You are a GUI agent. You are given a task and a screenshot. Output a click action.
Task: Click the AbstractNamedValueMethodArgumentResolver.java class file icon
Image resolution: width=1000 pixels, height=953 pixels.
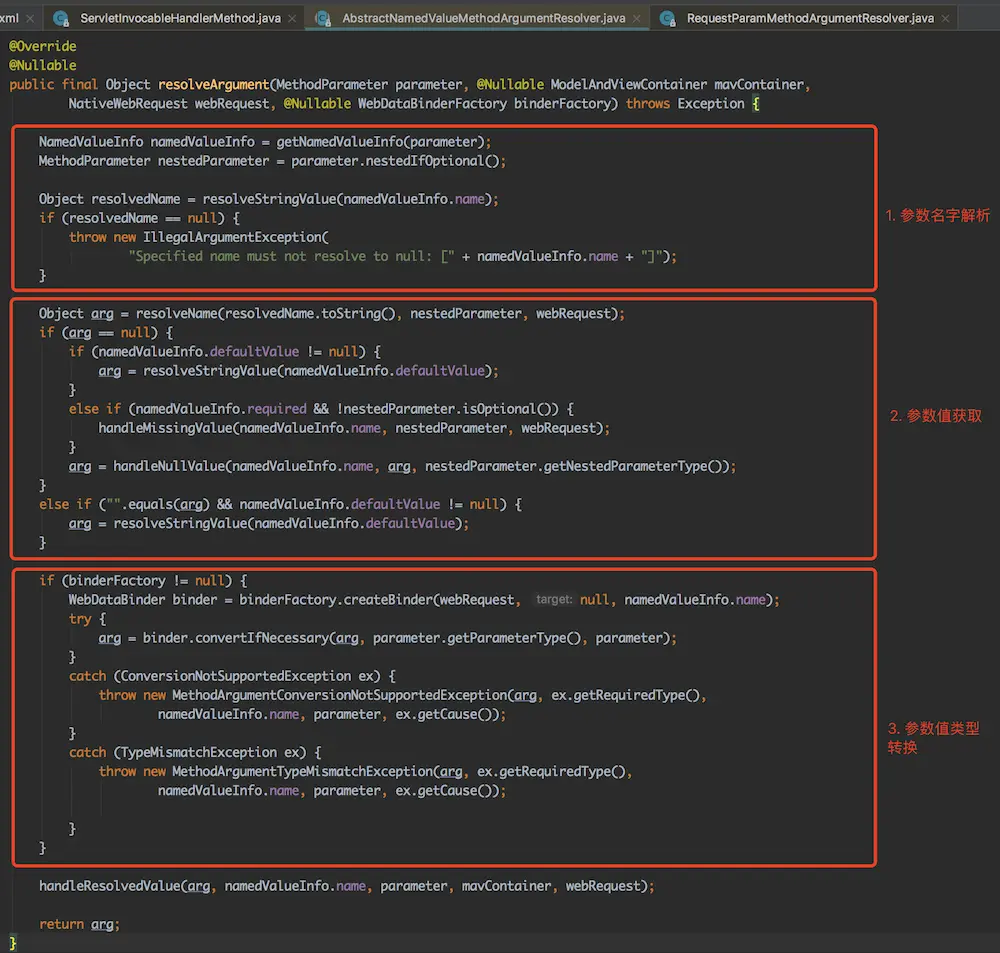tap(323, 18)
